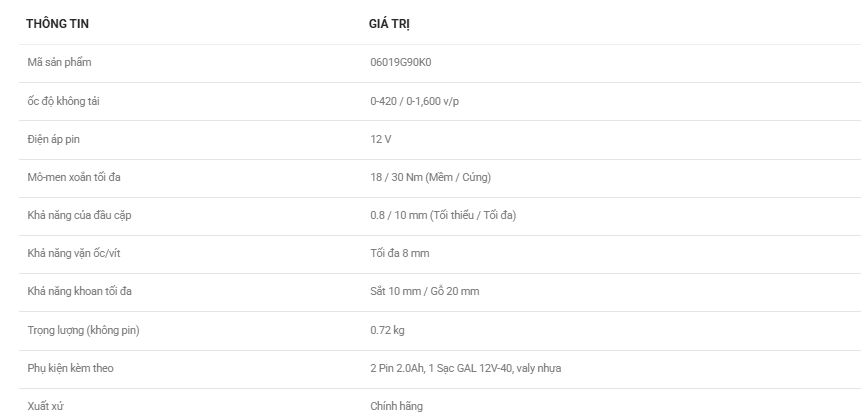
Task: Click the ốc độ không tải row label
Action: (x=63, y=101)
